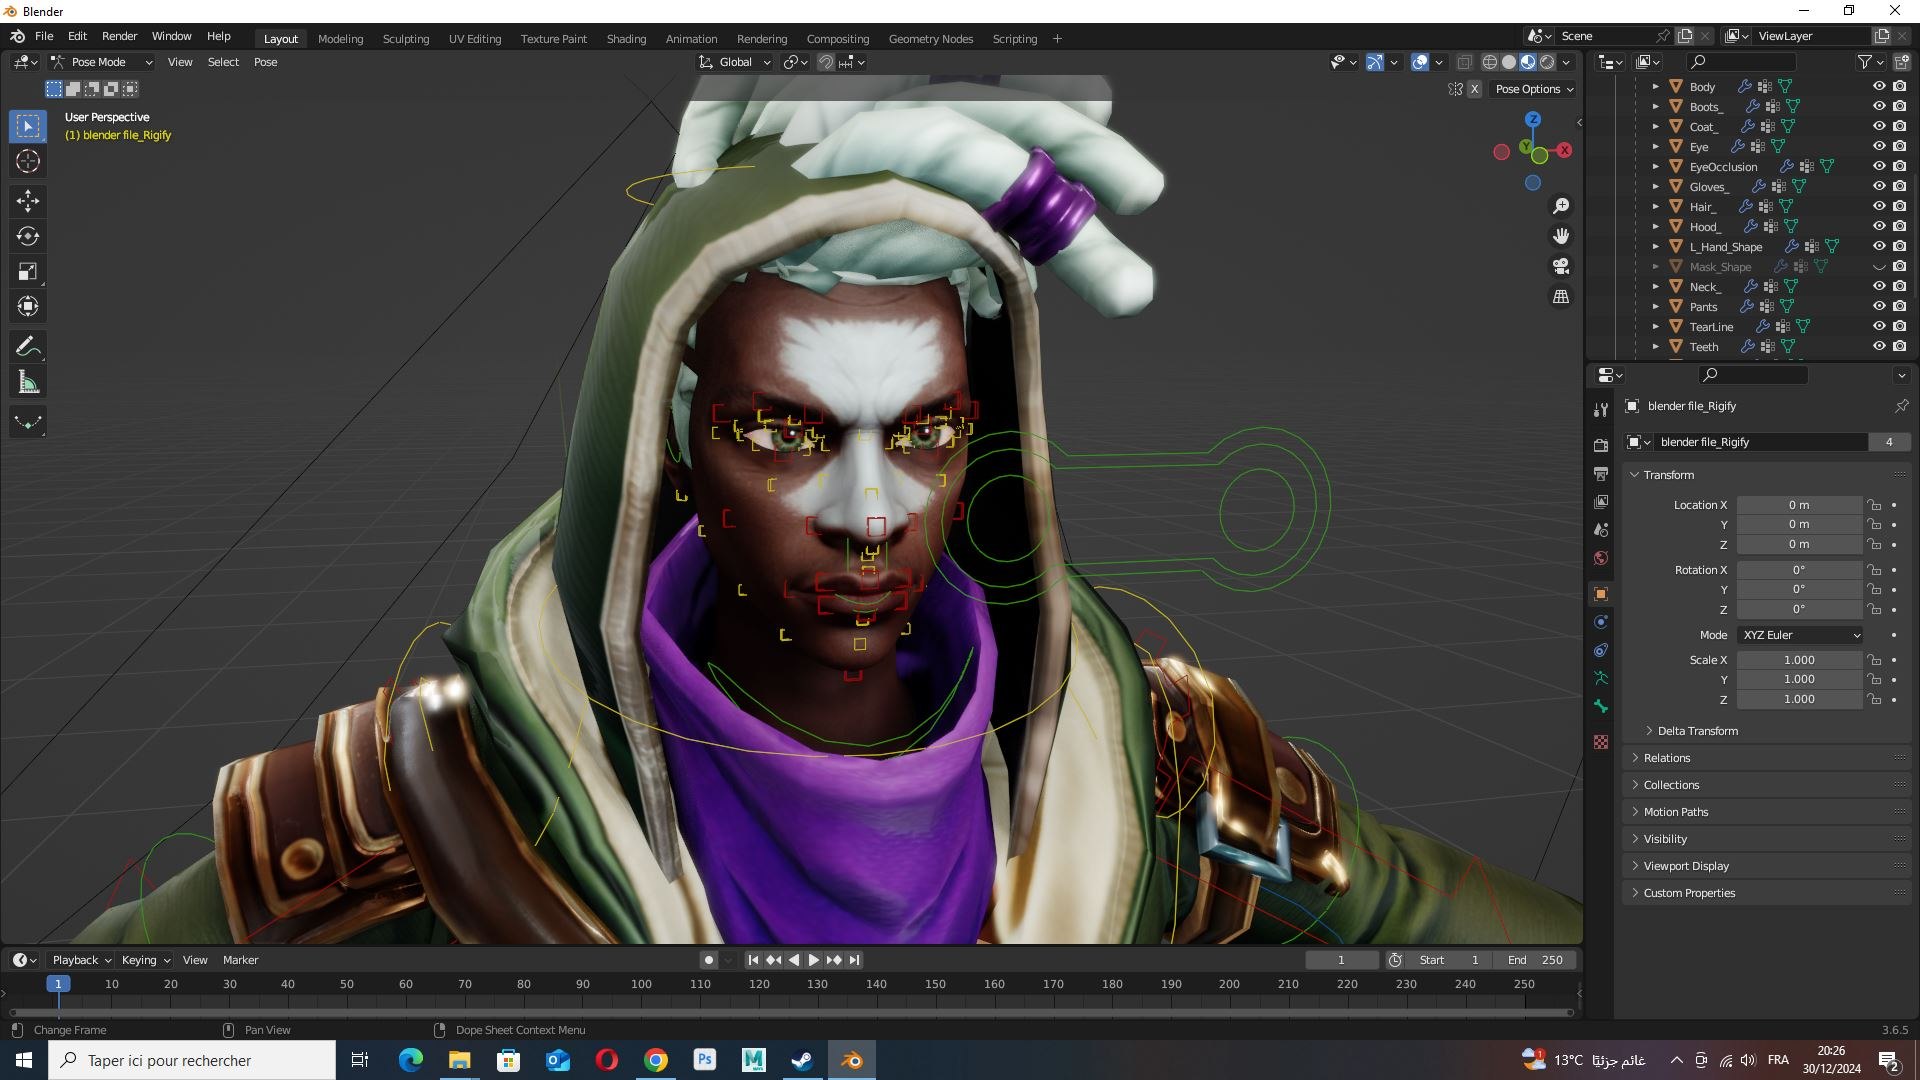Open the Keying popover
Image resolution: width=1920 pixels, height=1080 pixels.
145,960
